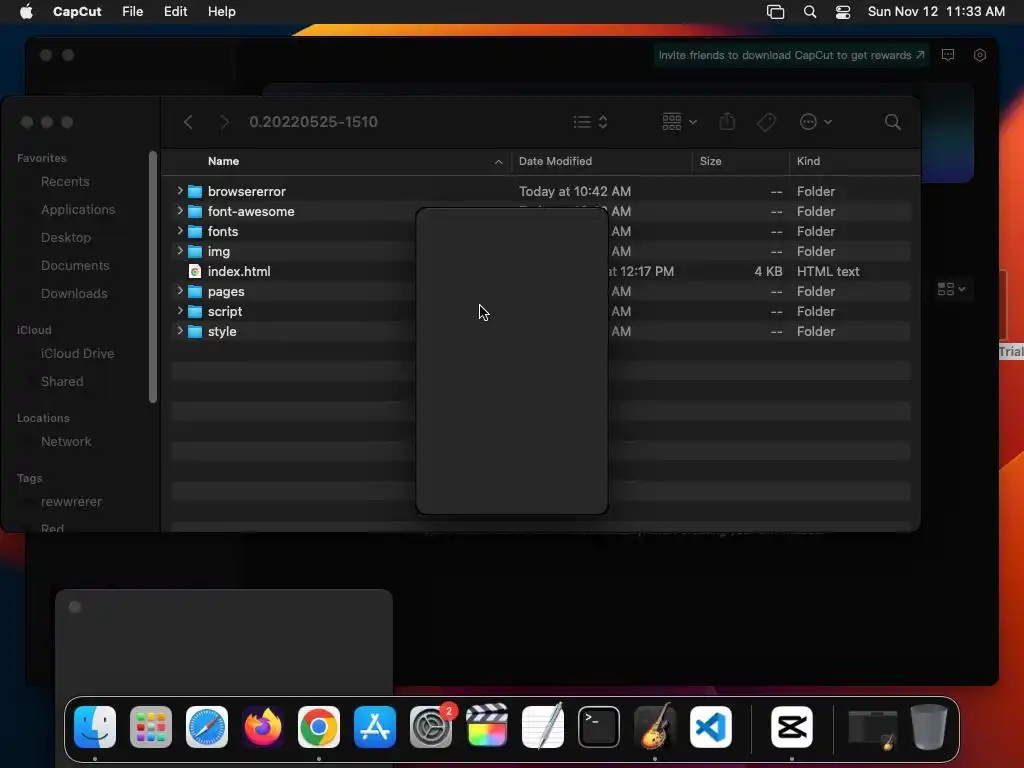Sort by the Size column header

point(710,161)
